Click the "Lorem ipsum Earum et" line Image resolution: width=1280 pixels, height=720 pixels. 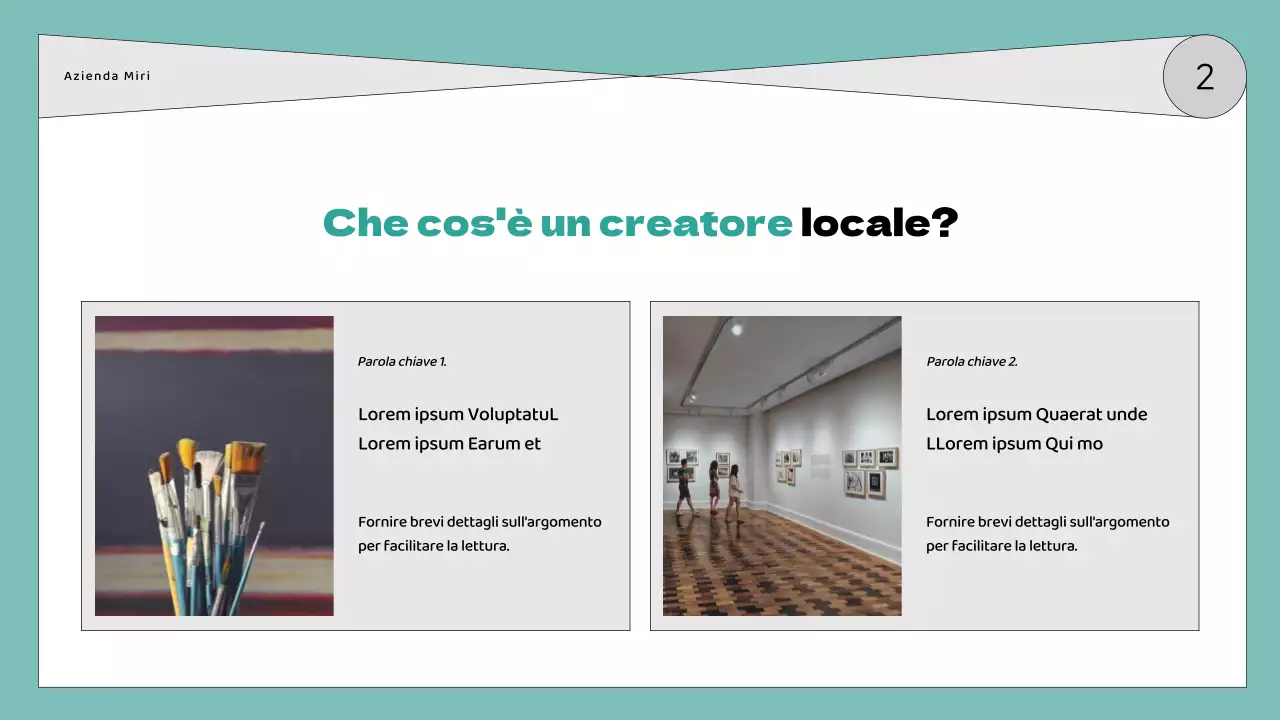coord(449,444)
